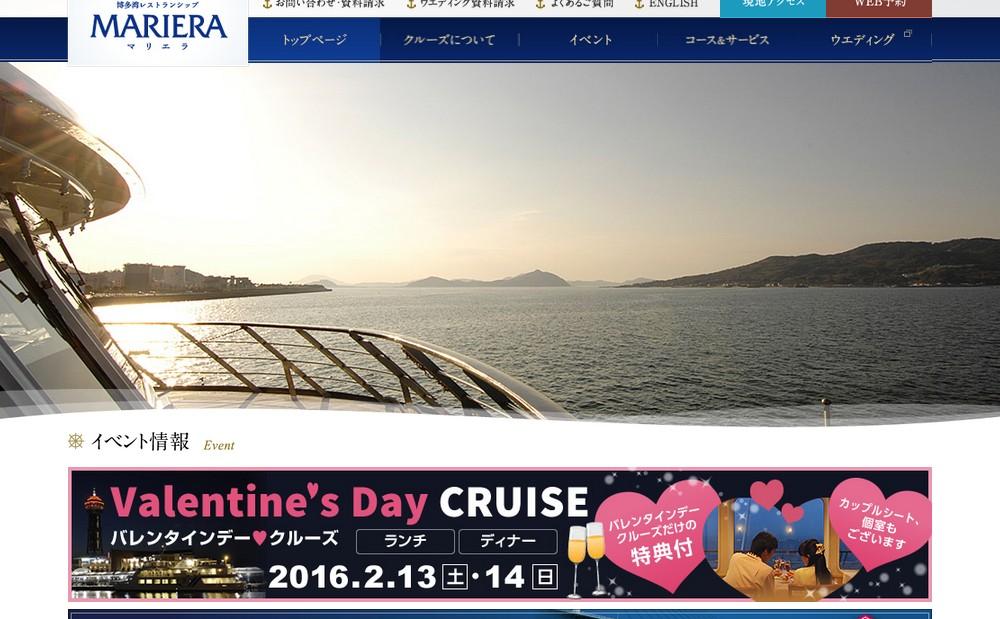Image resolution: width=1000 pixels, height=619 pixels.
Task: Open the クルーズについて menu item
Action: coord(450,40)
